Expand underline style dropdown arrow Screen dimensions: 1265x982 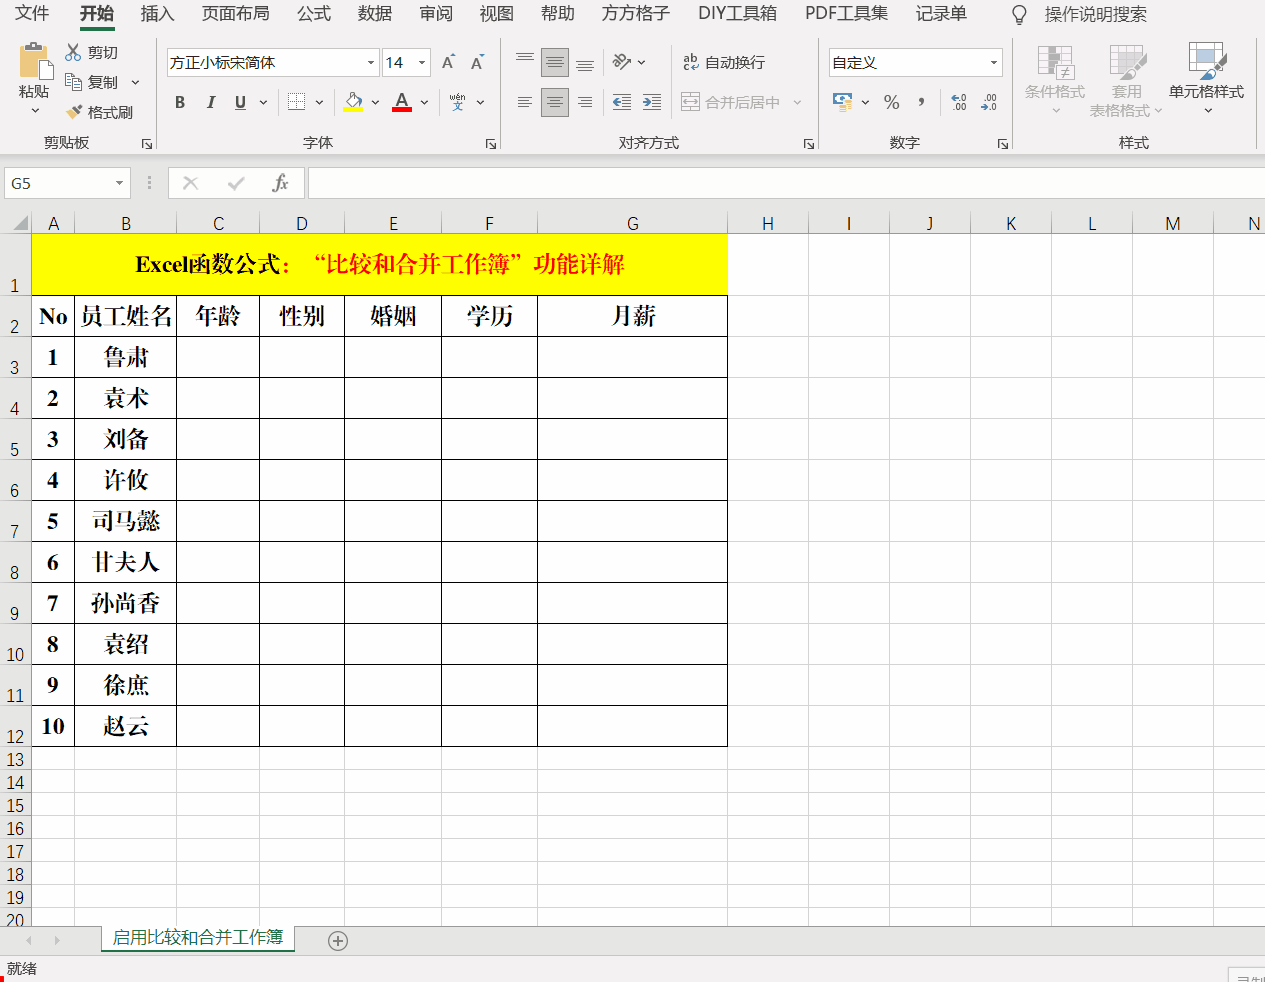[263, 102]
